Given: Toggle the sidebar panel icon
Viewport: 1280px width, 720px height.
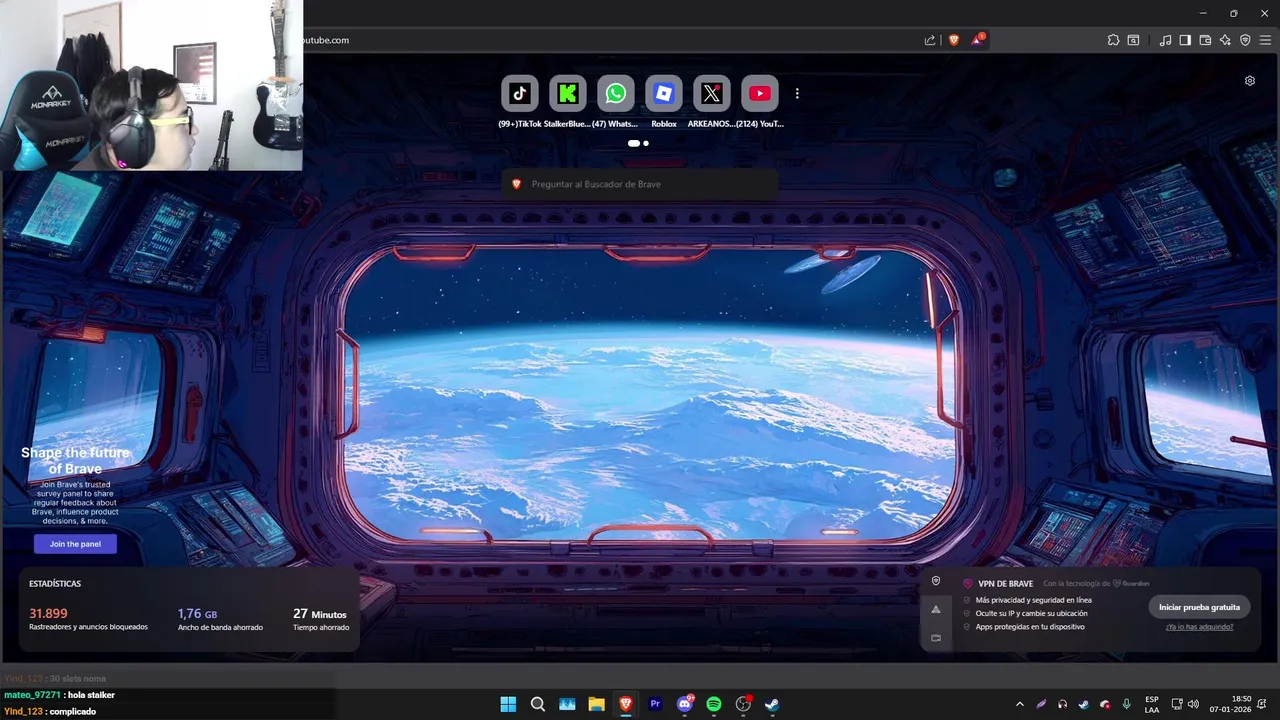Looking at the screenshot, I should tap(1185, 40).
